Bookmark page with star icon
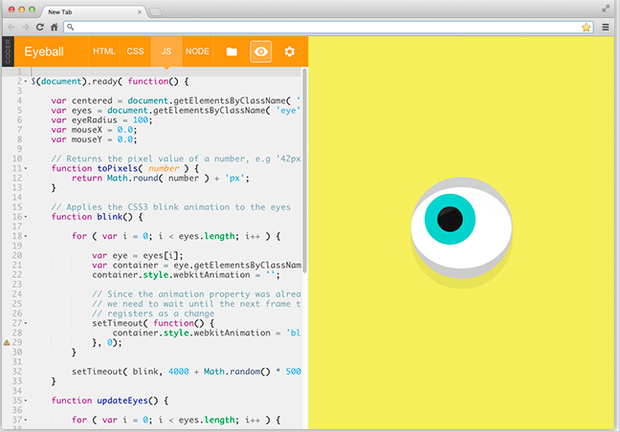 pos(586,27)
